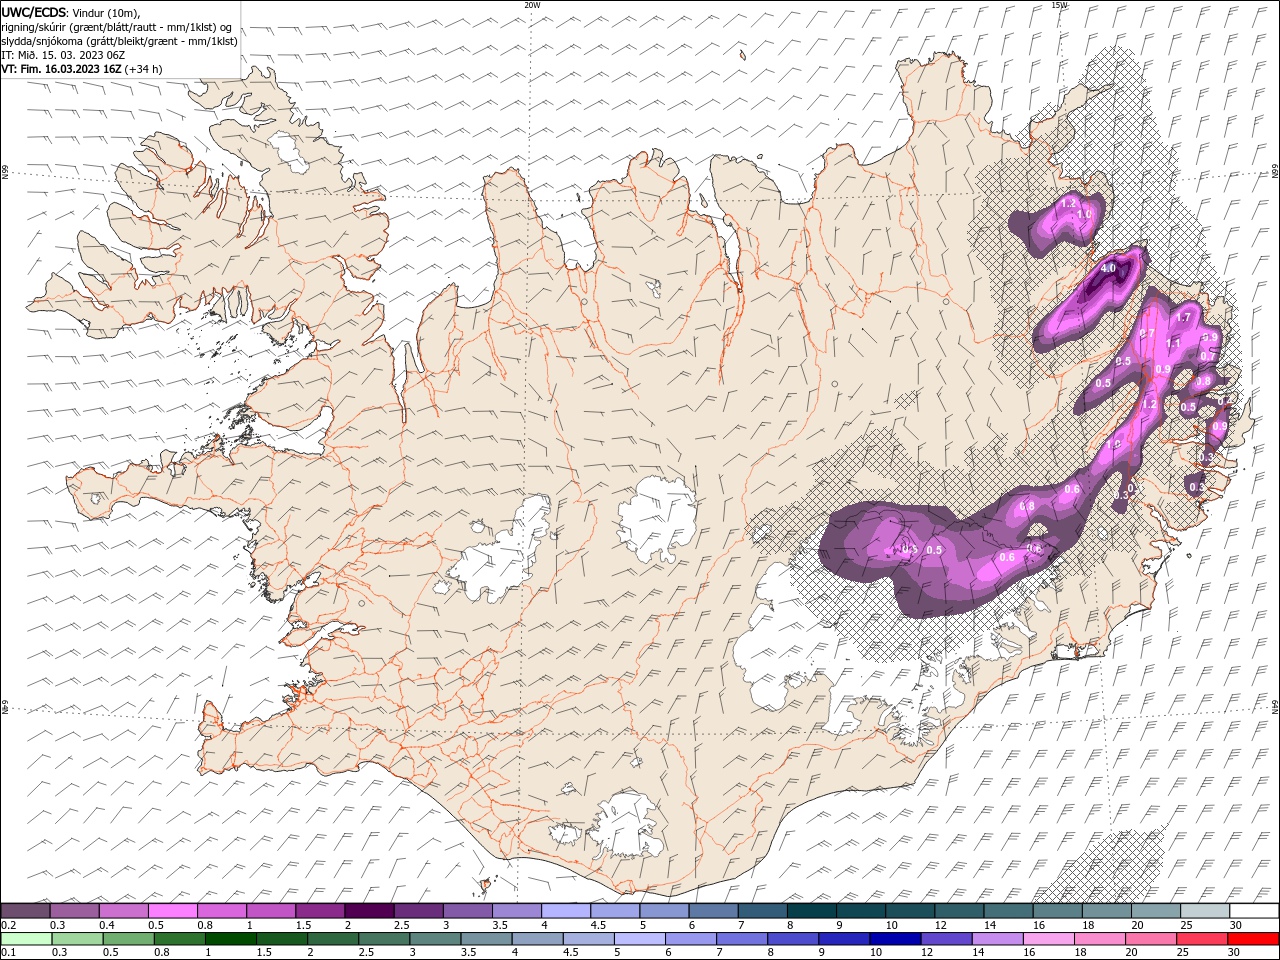Click the 4.0 precipitation value on the map
This screenshot has height=960, width=1280.
click(1107, 269)
